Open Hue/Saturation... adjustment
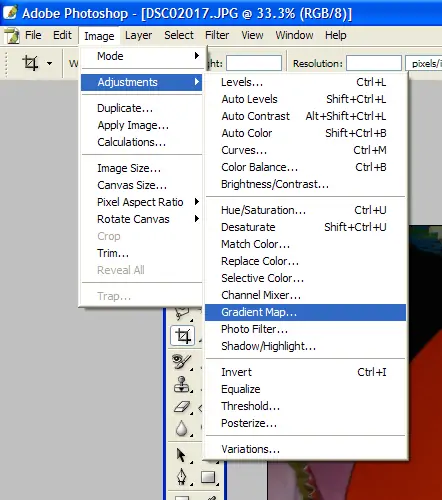Screen dimensions: 442x500 point(305,210)
